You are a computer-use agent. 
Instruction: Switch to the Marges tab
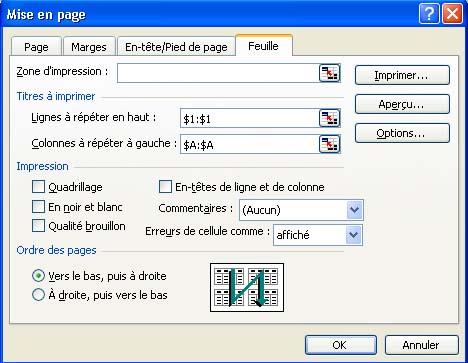(x=89, y=47)
